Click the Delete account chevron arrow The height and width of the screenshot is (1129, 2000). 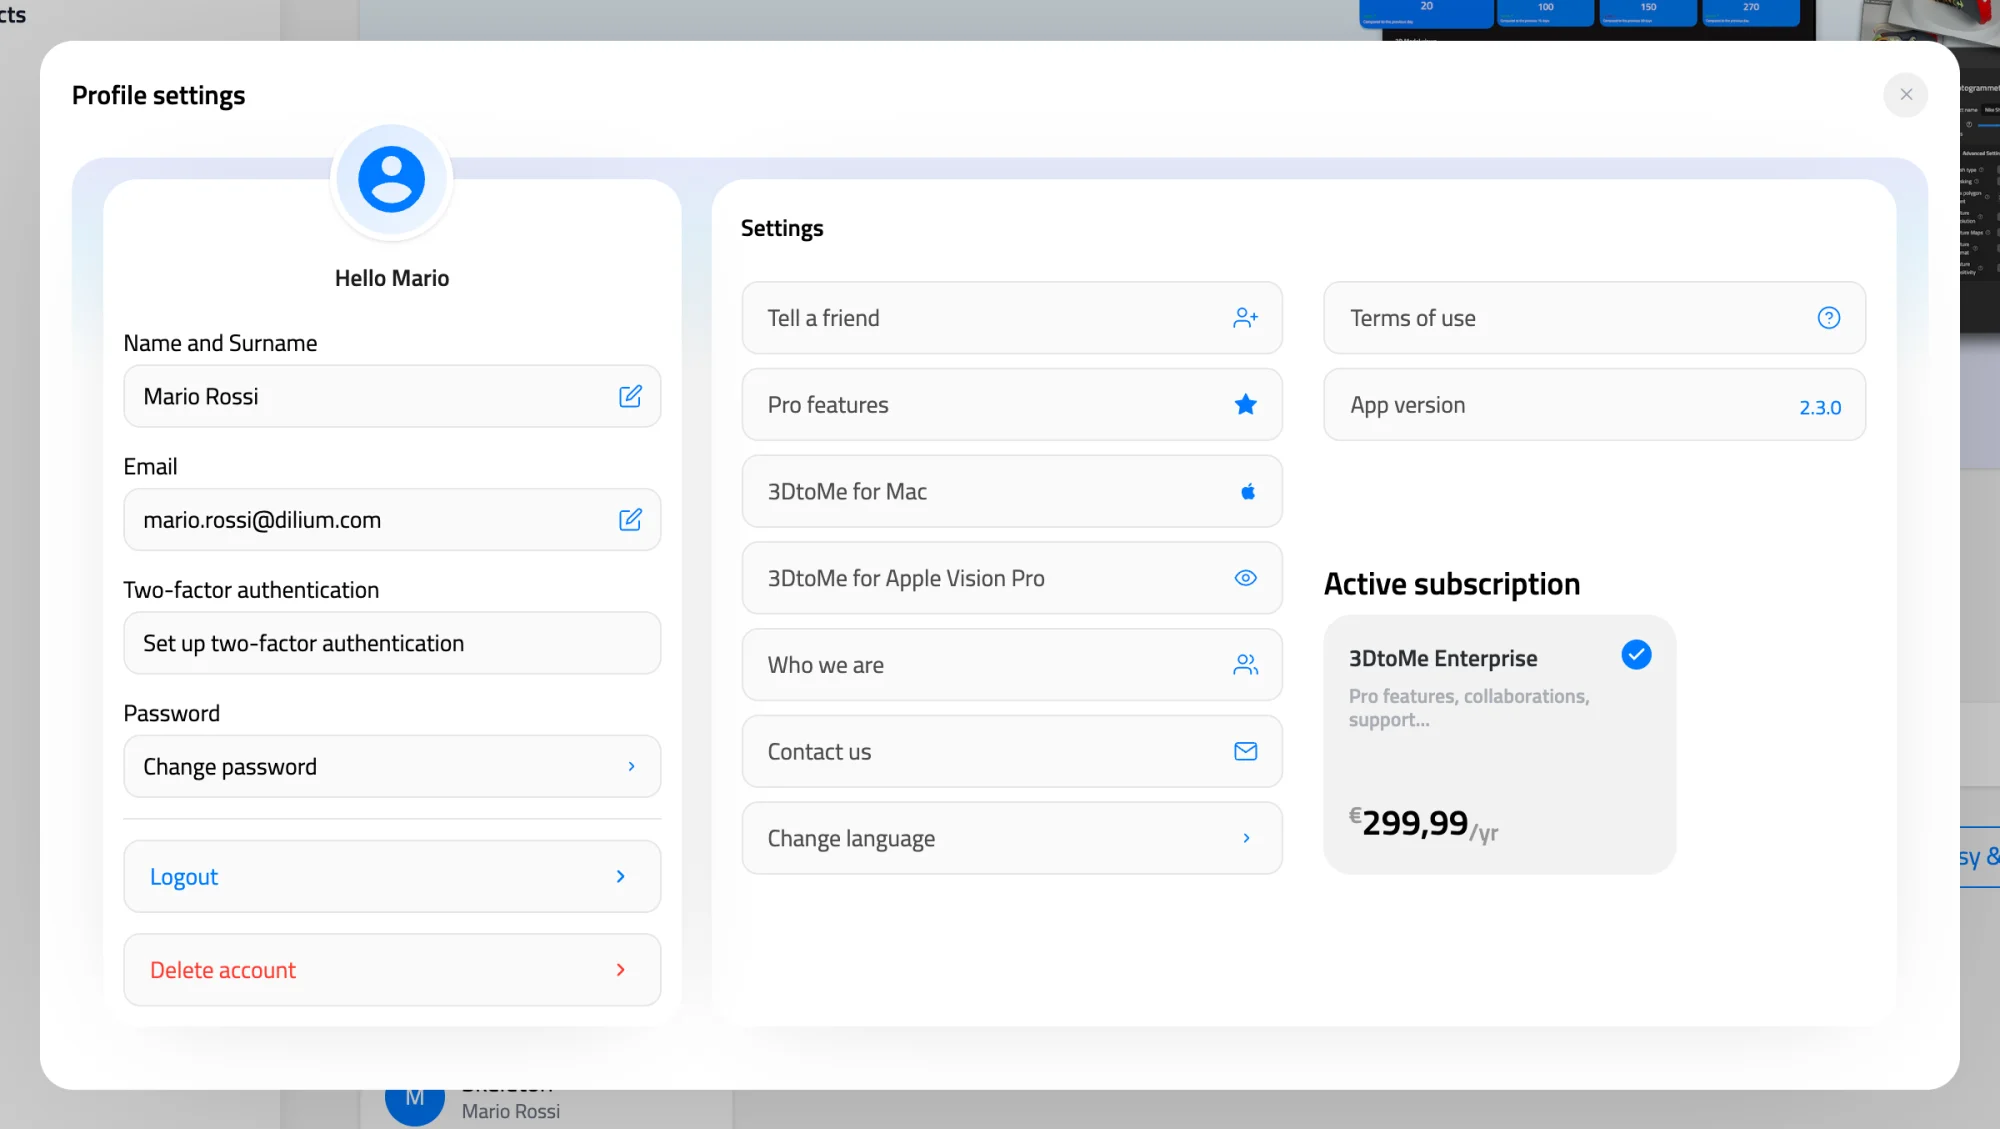(x=620, y=970)
